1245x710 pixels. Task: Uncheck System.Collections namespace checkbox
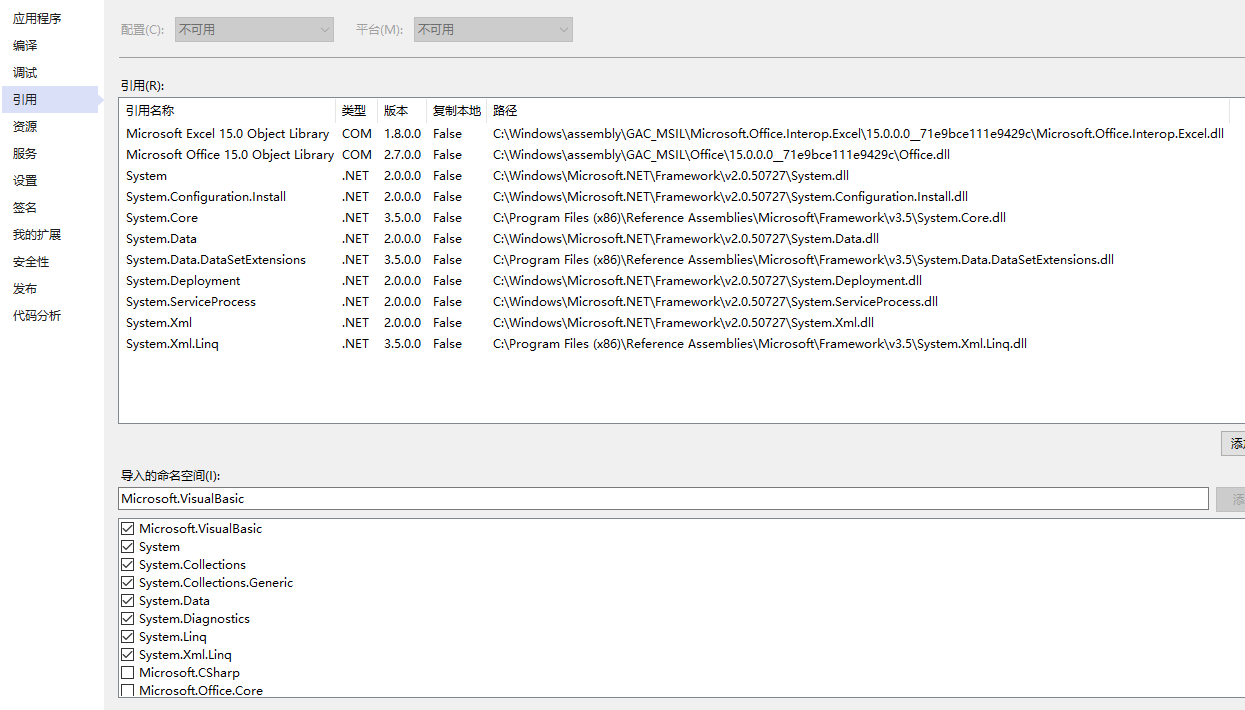pos(127,565)
